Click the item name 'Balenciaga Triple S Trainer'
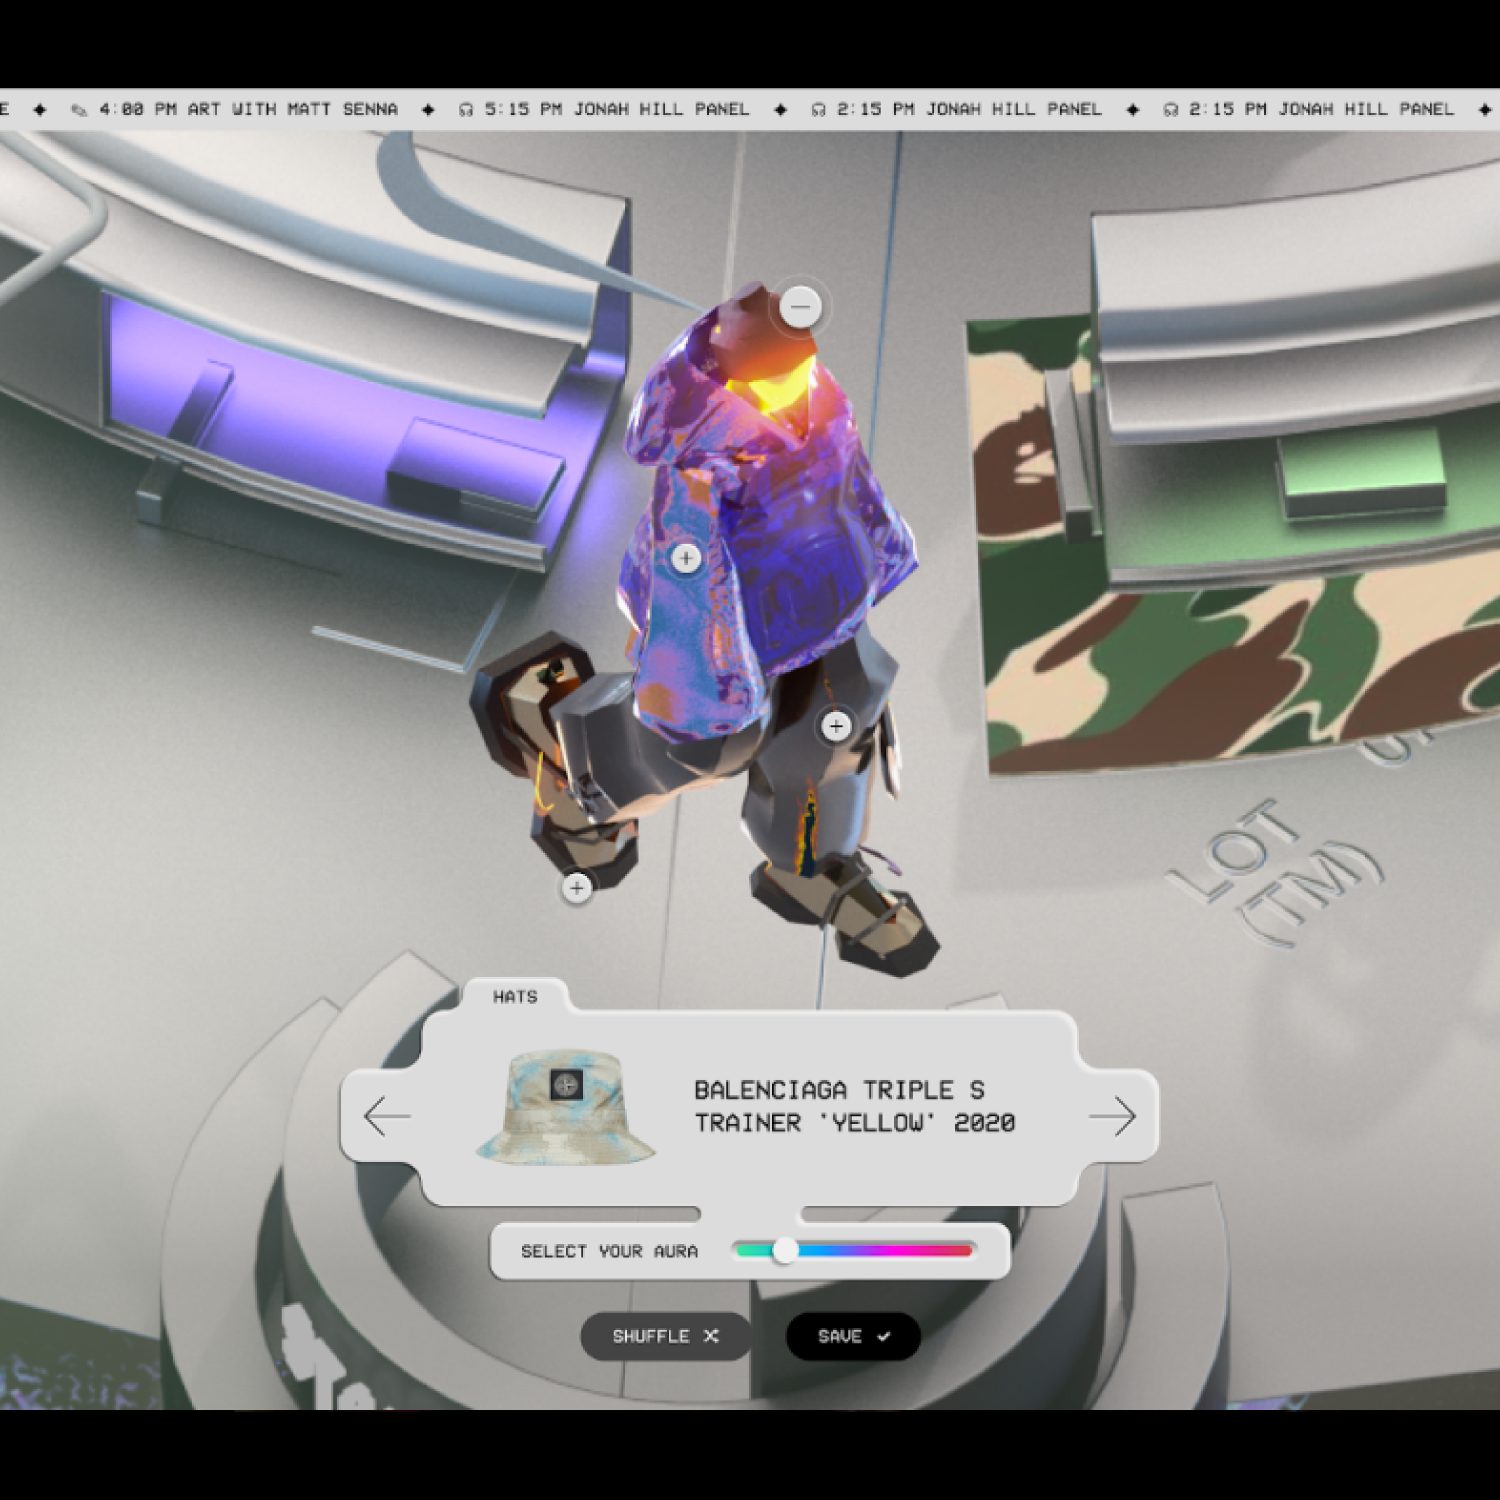1500x1500 pixels. coord(854,1106)
